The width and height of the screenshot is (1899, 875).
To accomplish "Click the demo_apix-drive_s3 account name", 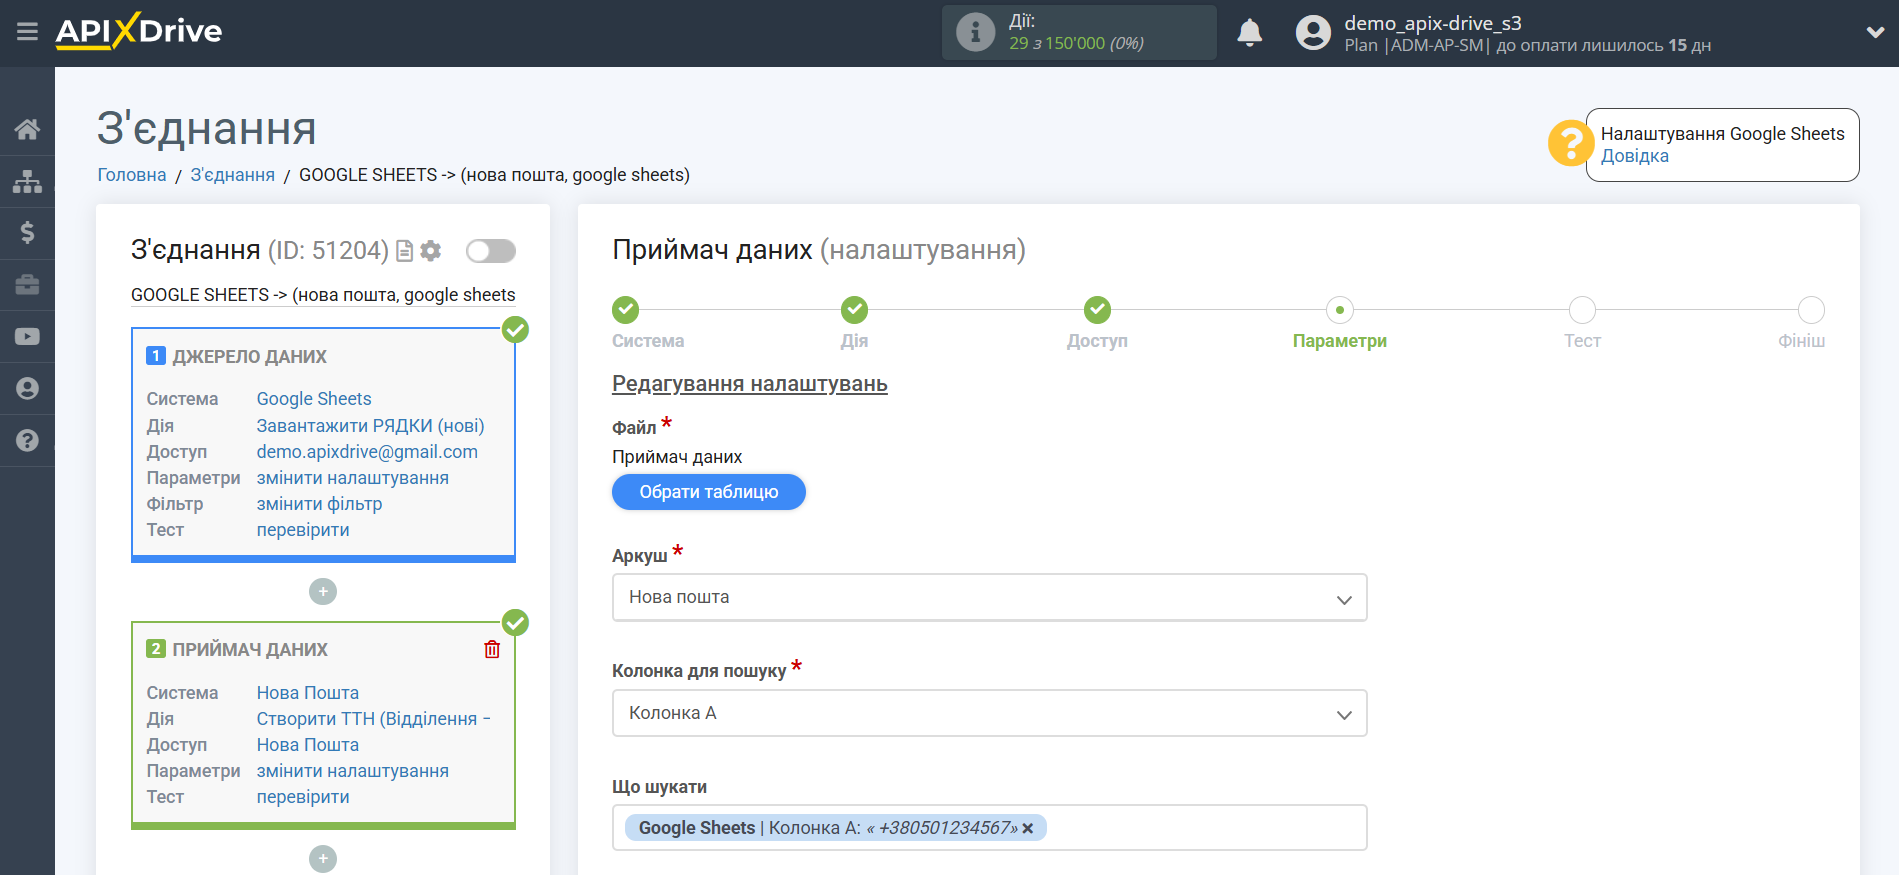I will pos(1432,23).
